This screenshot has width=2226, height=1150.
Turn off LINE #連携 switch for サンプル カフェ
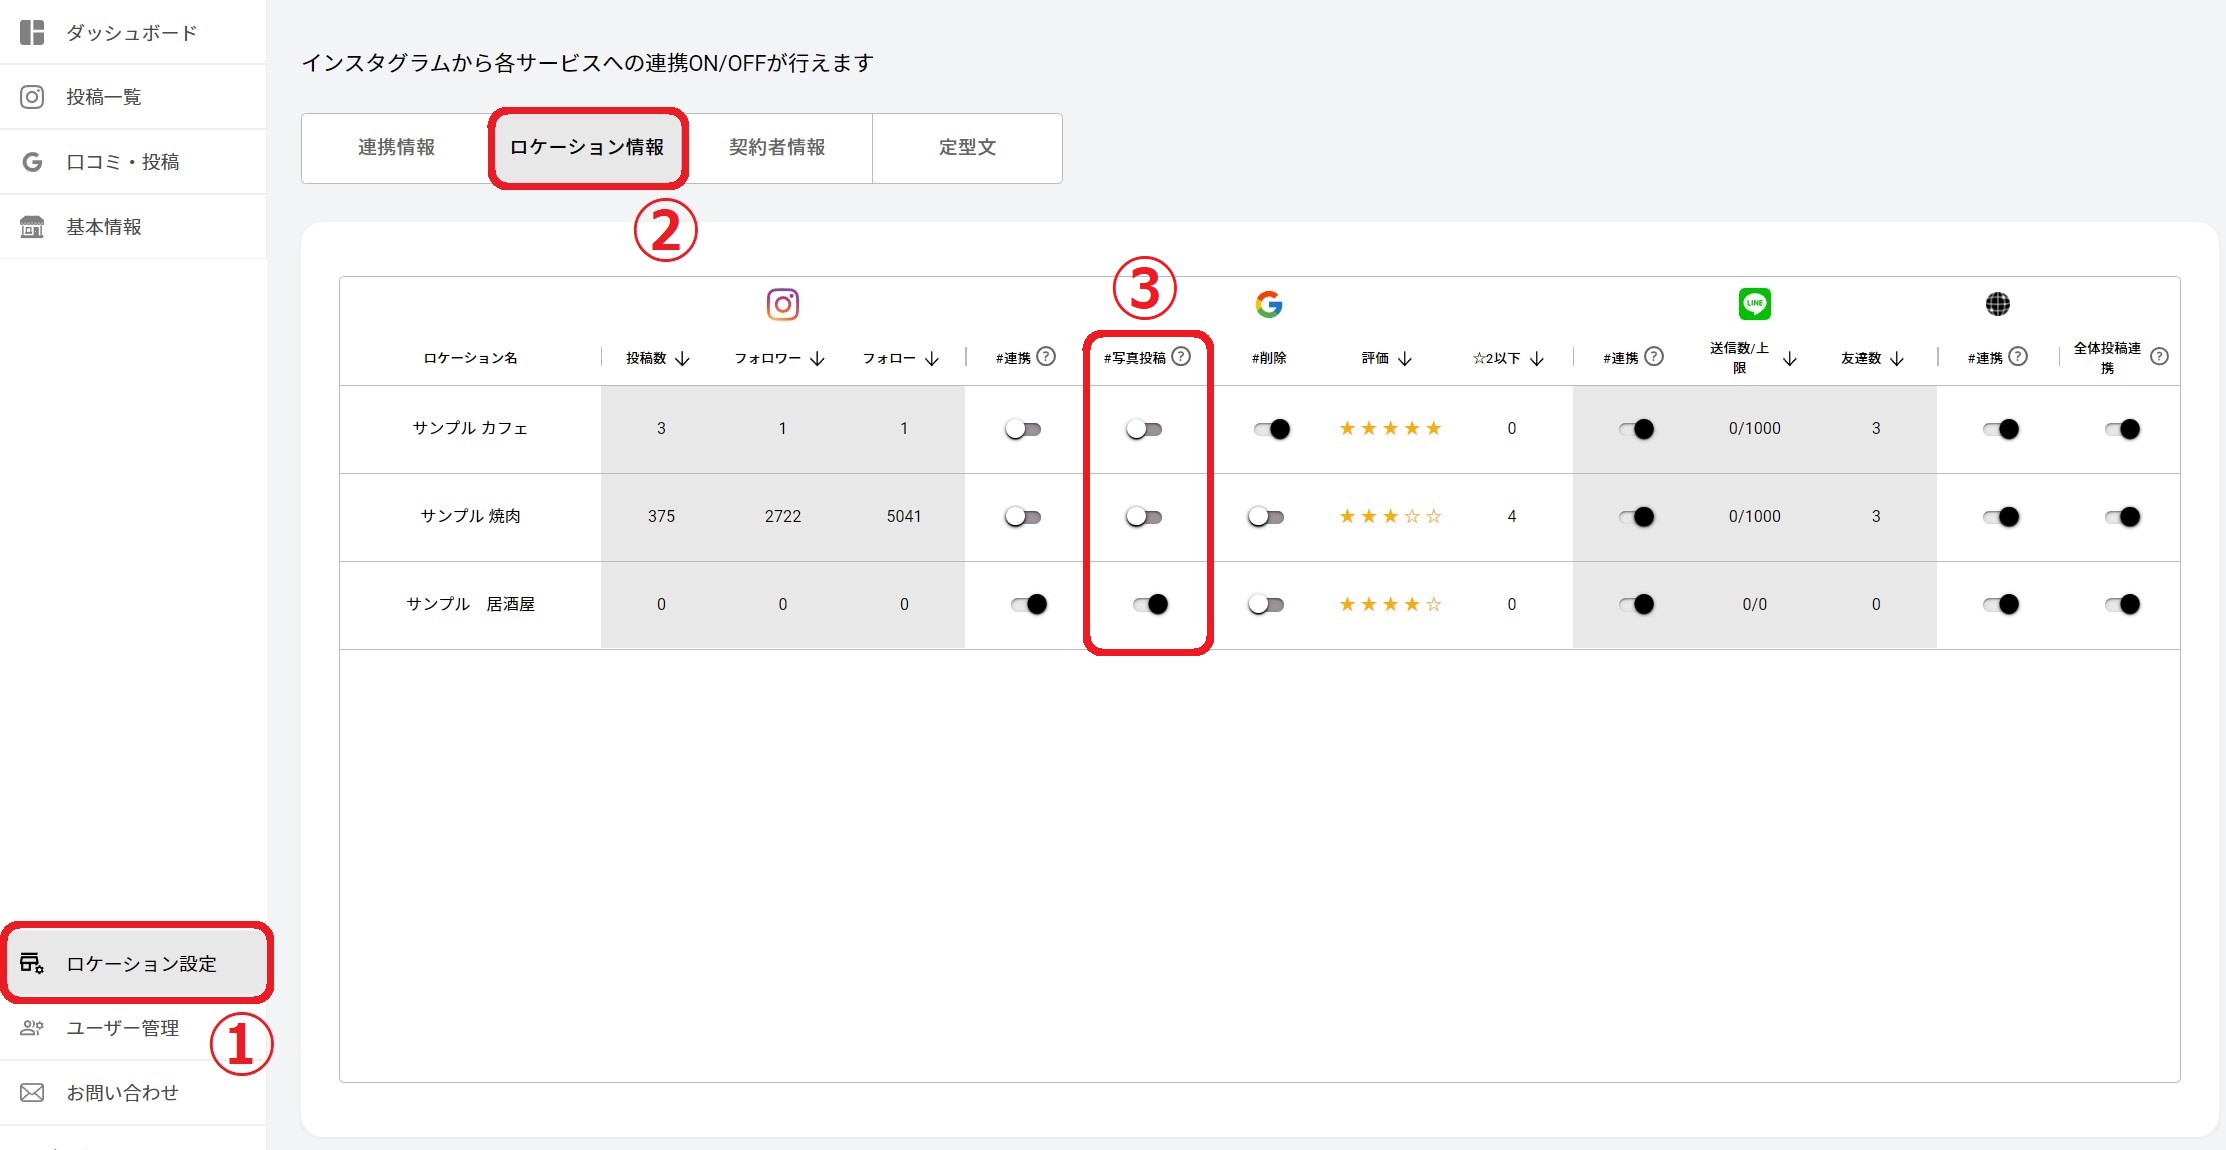coord(1637,429)
